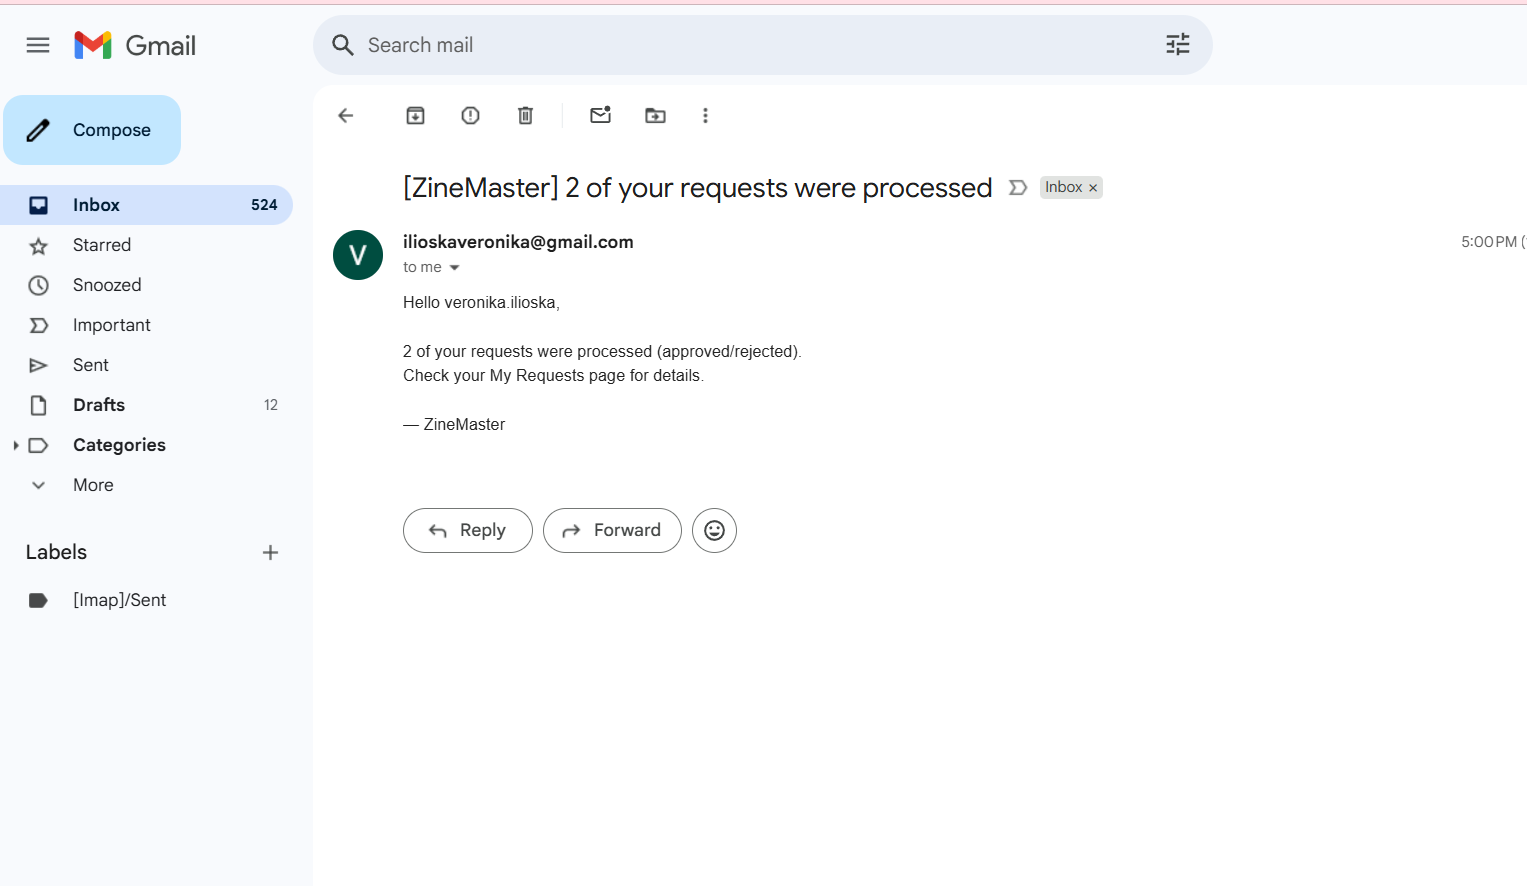This screenshot has width=1527, height=886.
Task: Click the Reply button
Action: pos(467,531)
